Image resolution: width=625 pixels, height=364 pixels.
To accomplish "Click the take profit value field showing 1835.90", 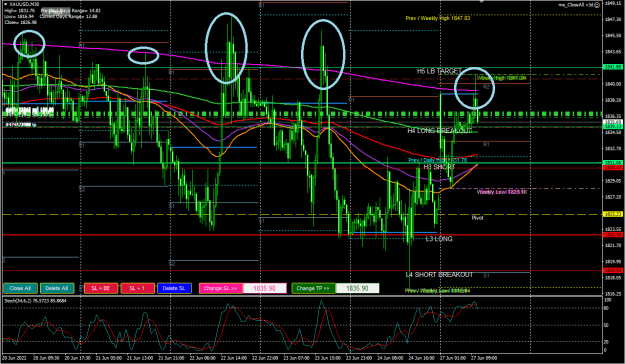I will [x=358, y=288].
